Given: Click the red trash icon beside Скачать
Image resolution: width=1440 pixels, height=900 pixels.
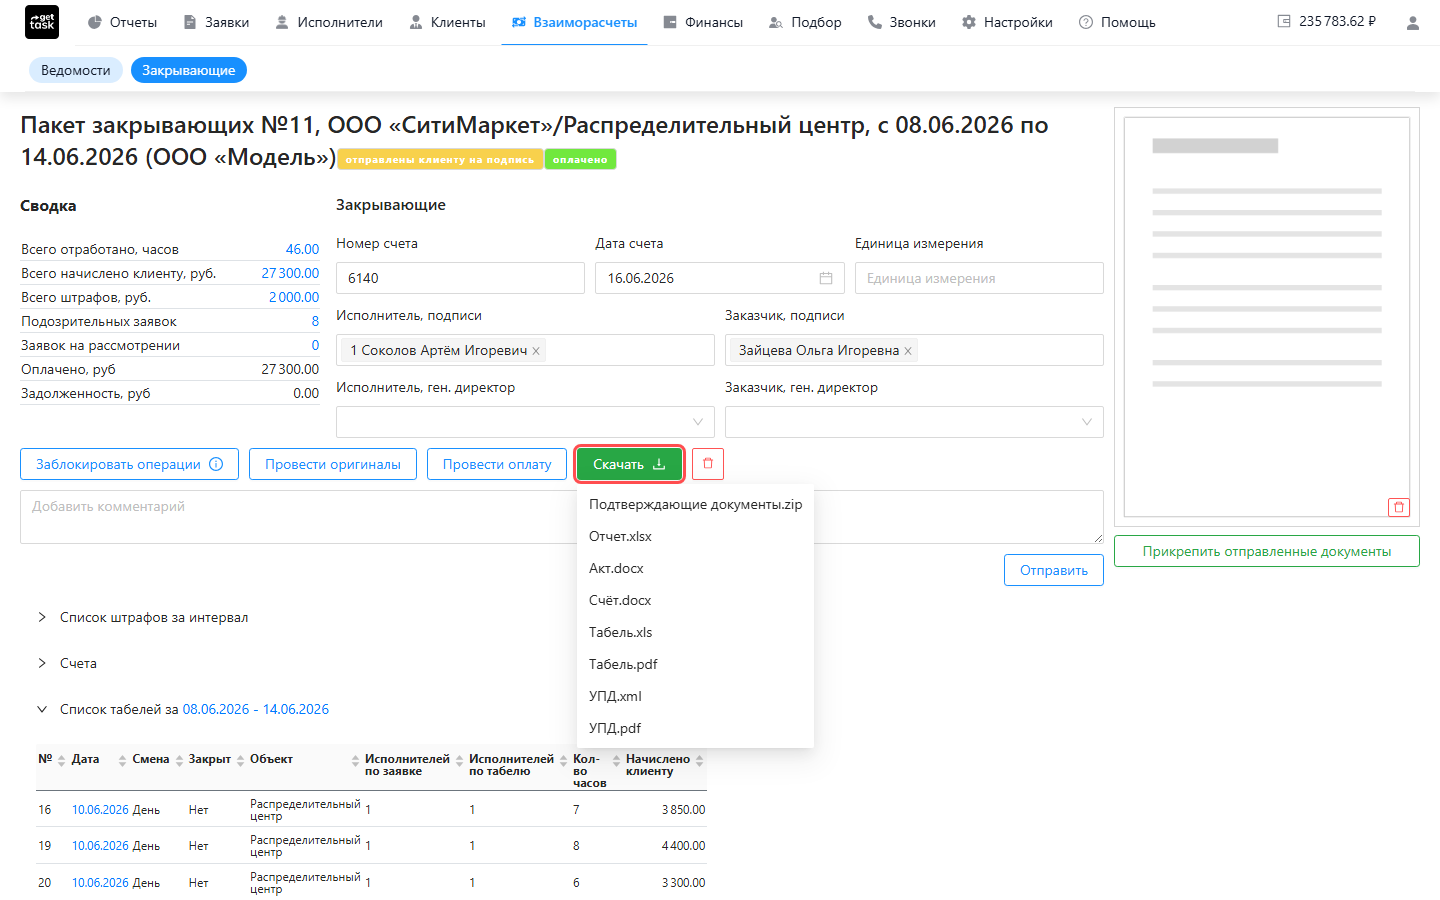Looking at the screenshot, I should click(708, 464).
